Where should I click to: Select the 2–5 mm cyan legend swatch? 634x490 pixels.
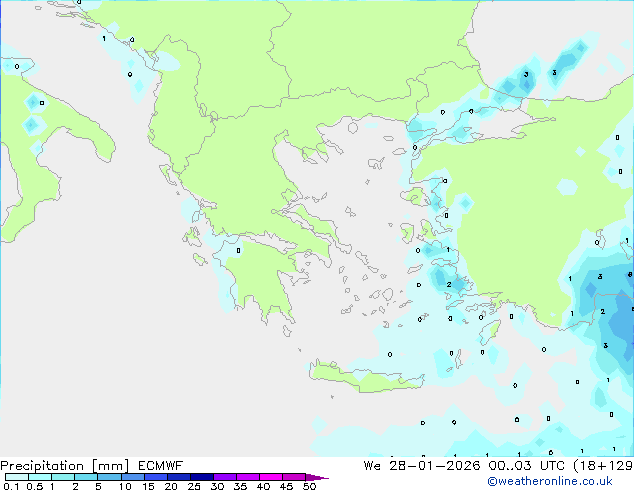point(86,477)
